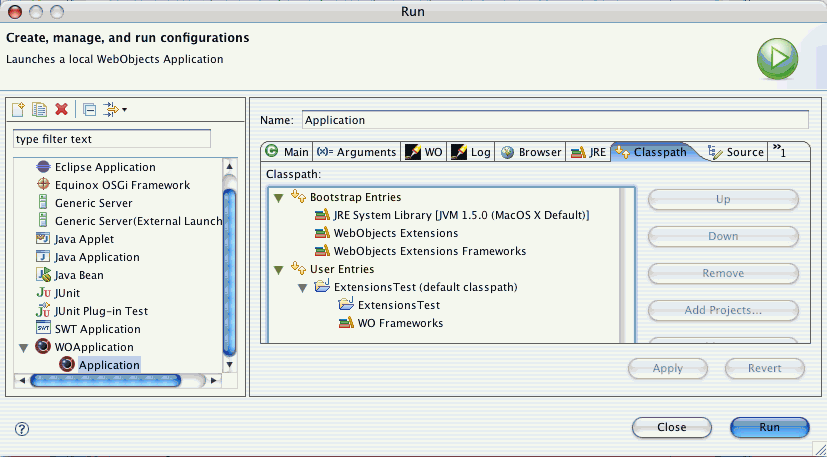Collapse ExtensionsTest (default classpath) node
This screenshot has width=827, height=457.
click(x=303, y=288)
